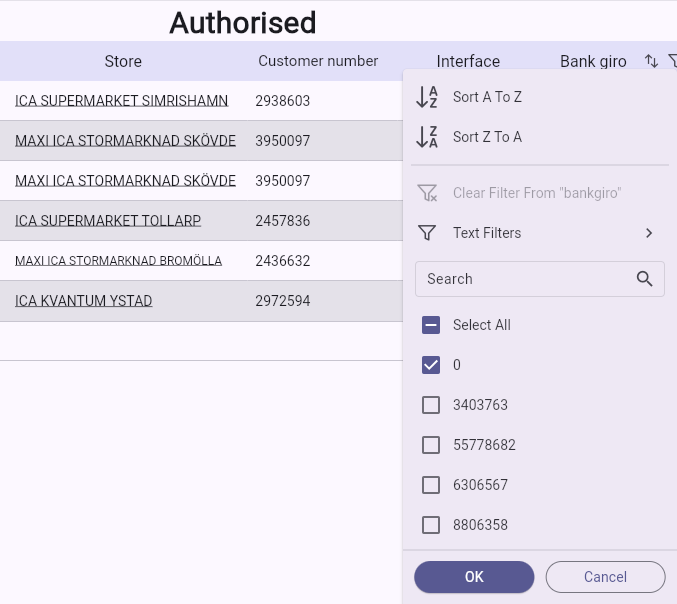This screenshot has height=604, width=677.
Task: Cancel the filter popup
Action: pos(605,577)
